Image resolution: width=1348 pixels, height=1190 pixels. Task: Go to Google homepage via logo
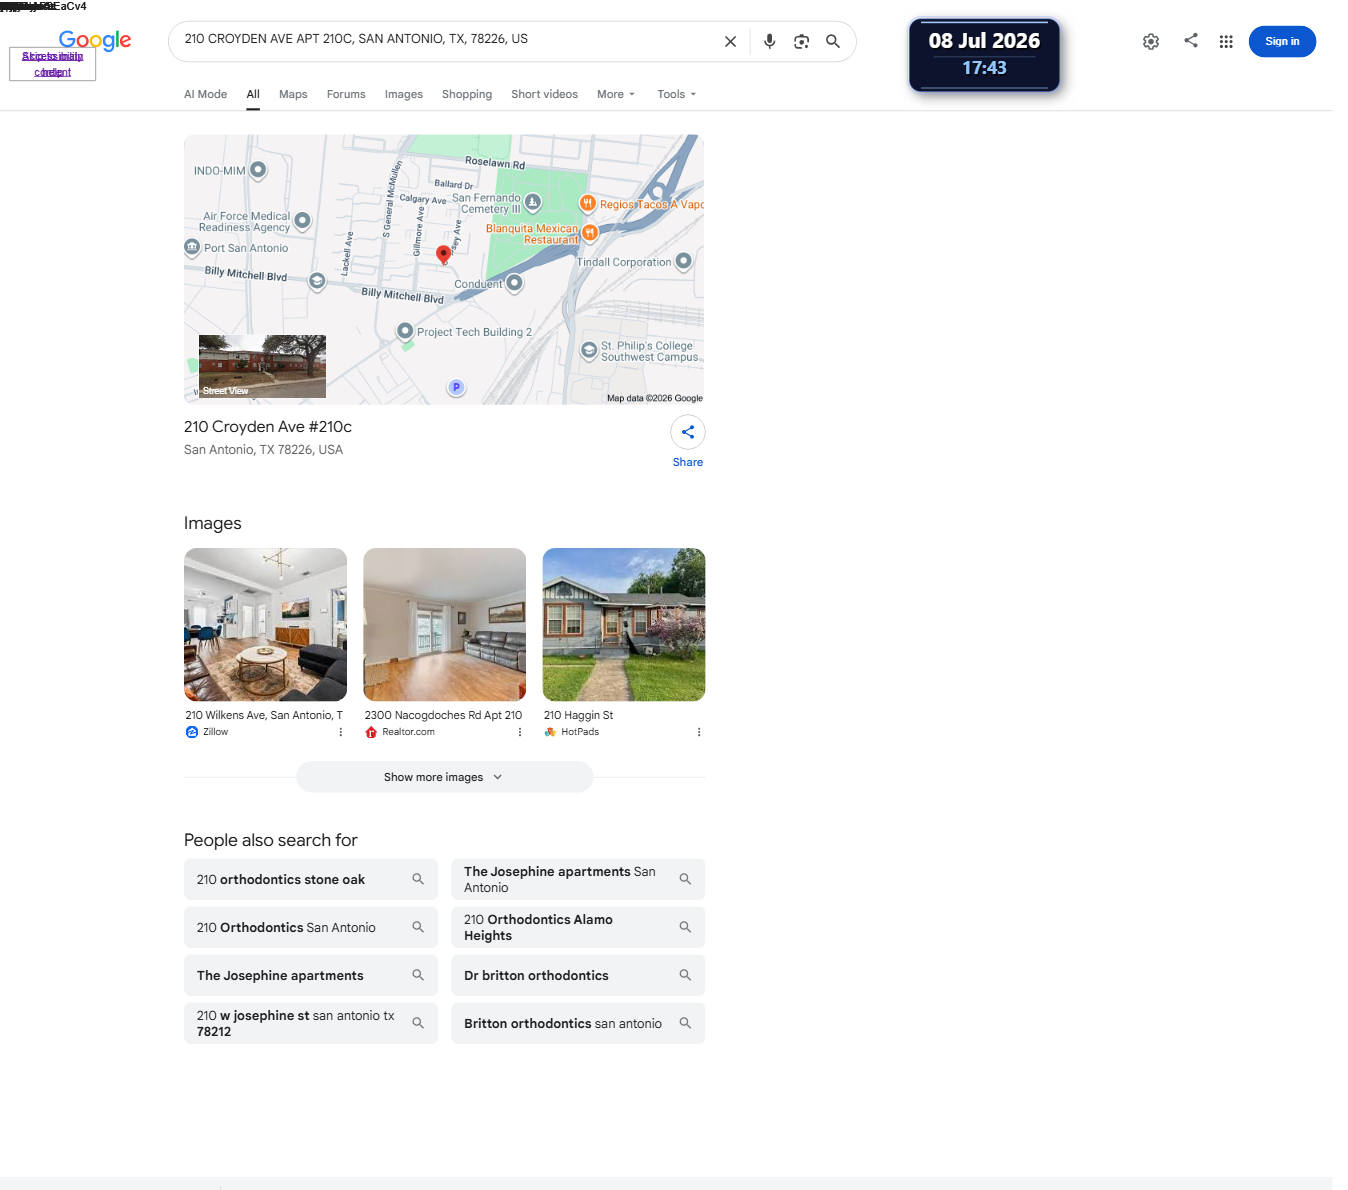point(95,40)
